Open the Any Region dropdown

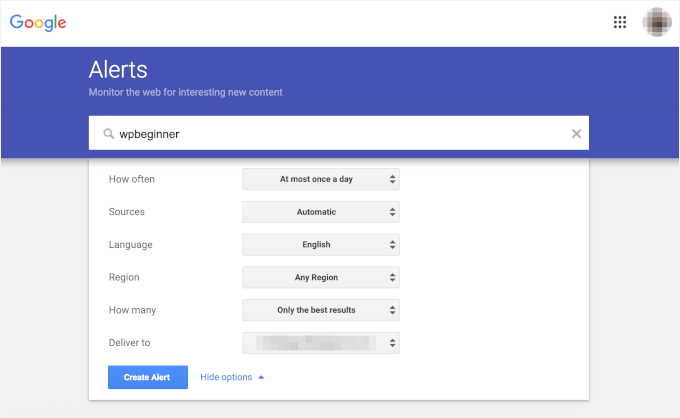pyautogui.click(x=320, y=278)
